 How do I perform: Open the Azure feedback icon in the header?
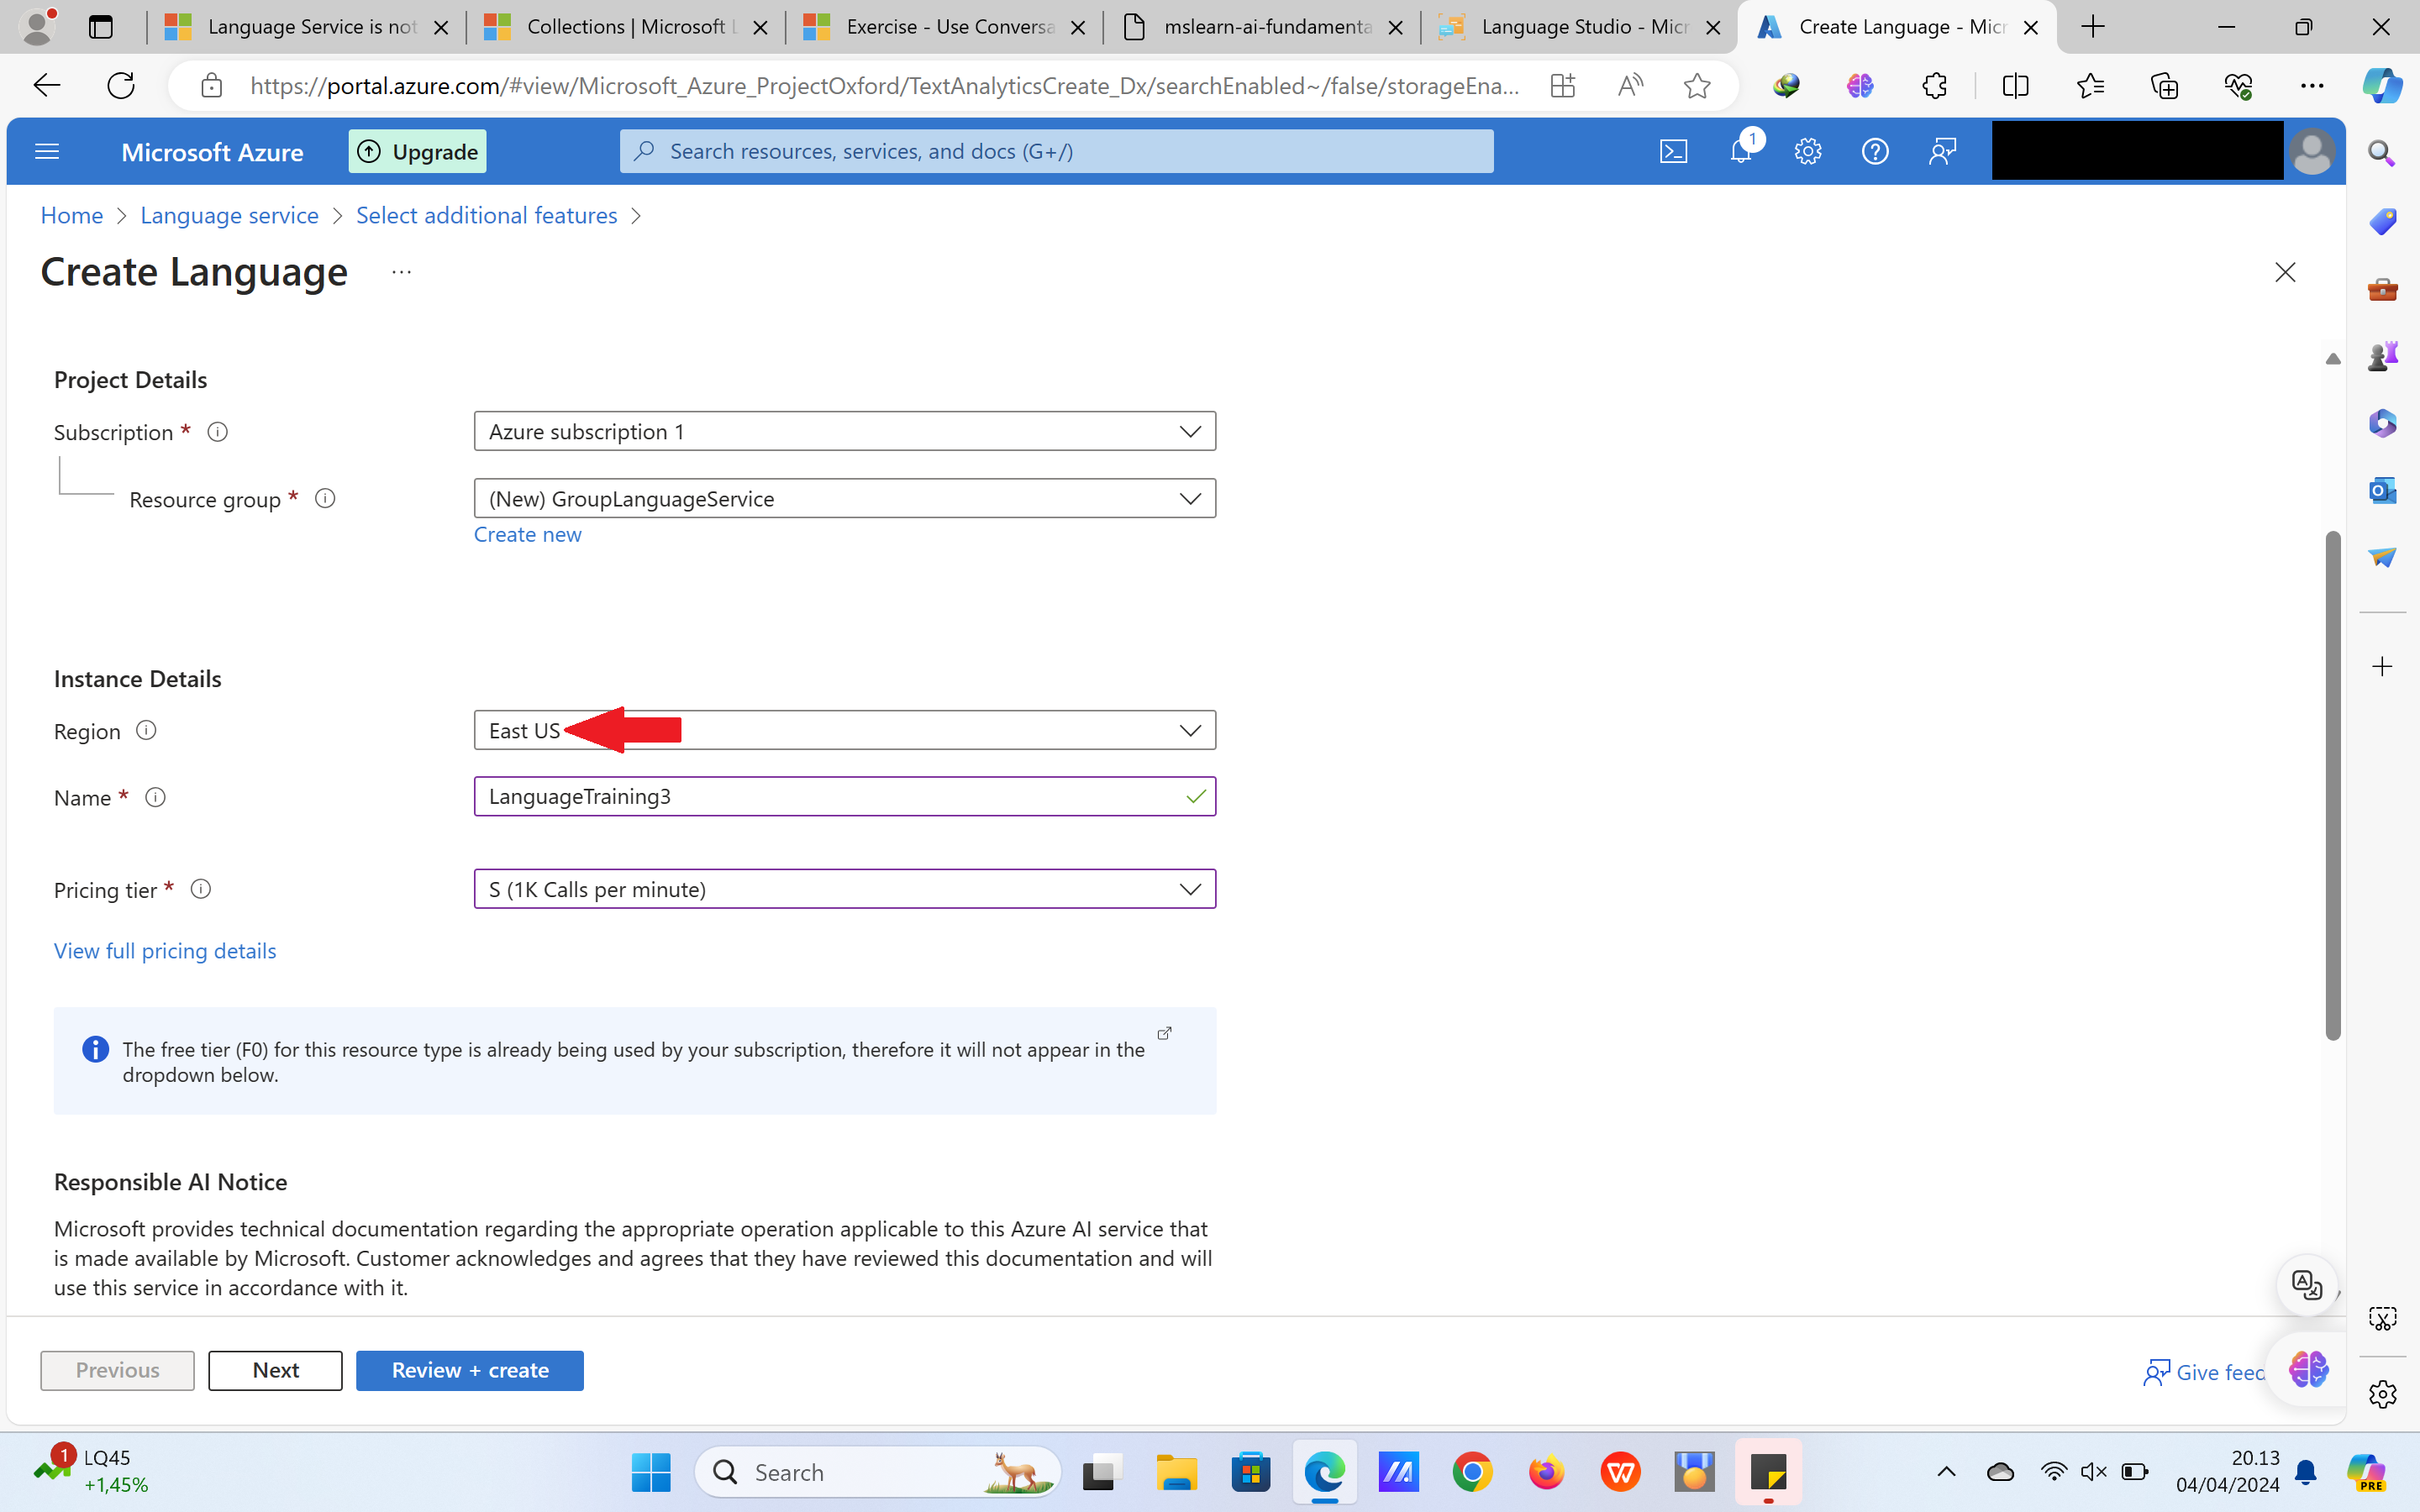pyautogui.click(x=1942, y=151)
